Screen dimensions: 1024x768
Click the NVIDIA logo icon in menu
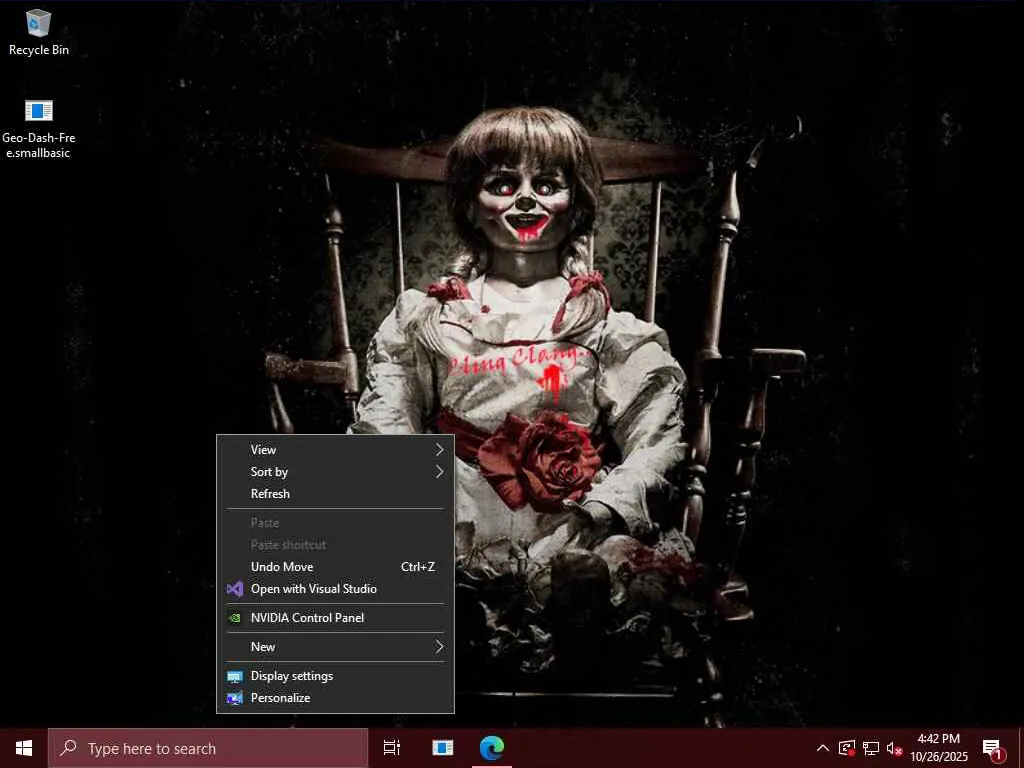[x=234, y=618]
